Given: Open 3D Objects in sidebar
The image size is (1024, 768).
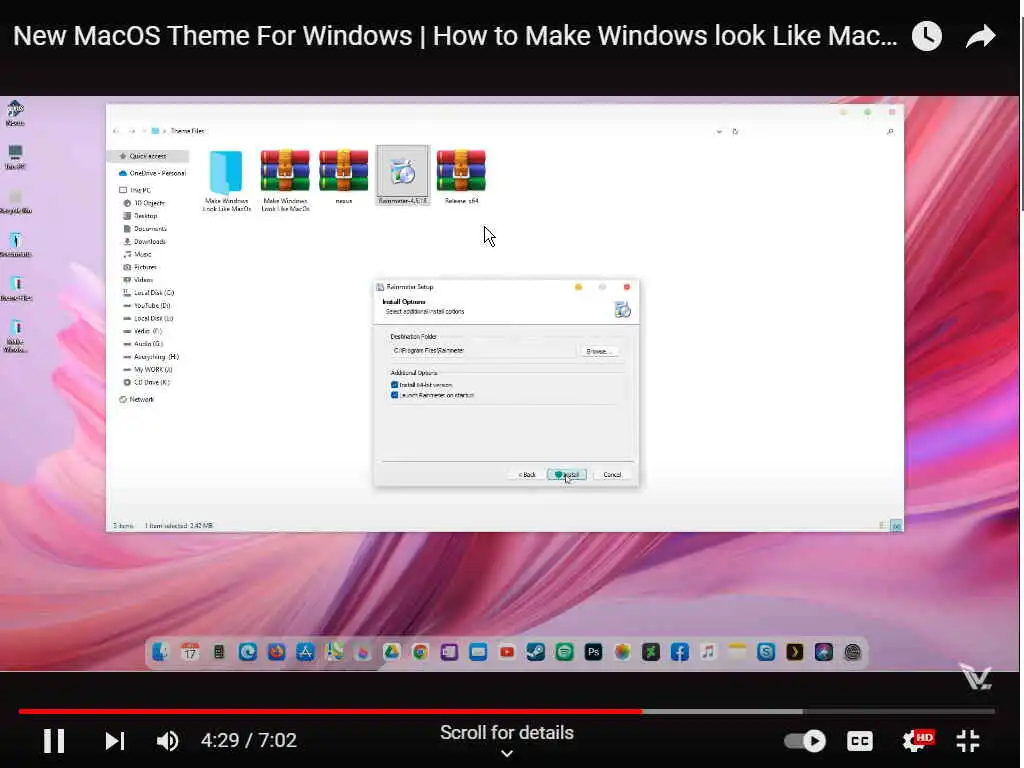Looking at the screenshot, I should [144, 203].
